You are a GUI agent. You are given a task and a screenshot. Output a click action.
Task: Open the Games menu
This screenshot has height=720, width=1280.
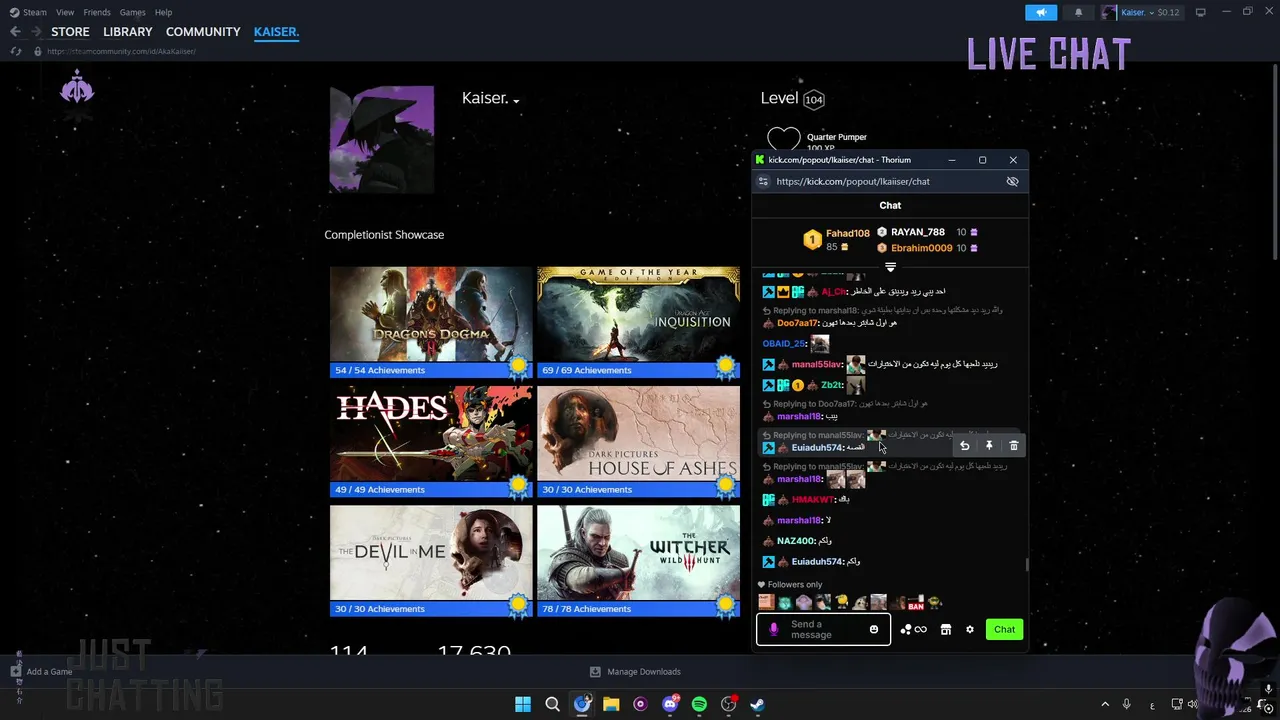point(132,12)
